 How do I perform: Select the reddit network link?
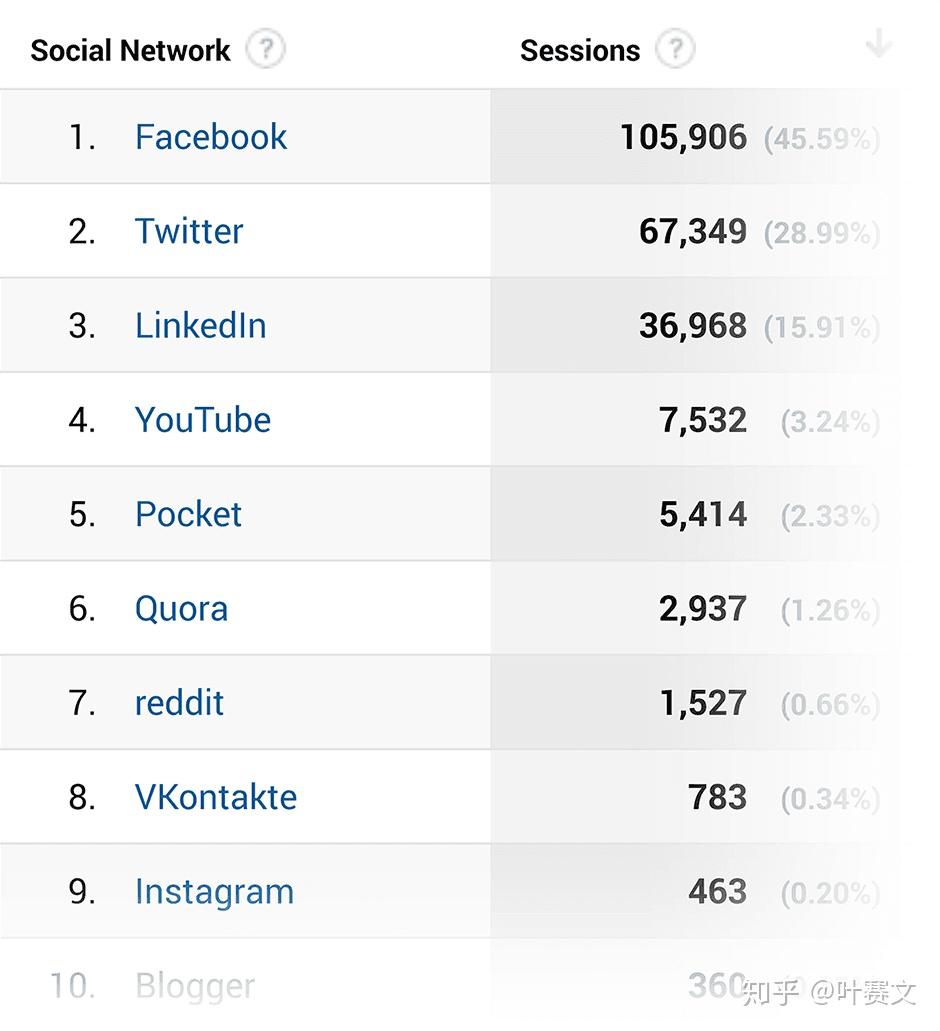point(179,703)
